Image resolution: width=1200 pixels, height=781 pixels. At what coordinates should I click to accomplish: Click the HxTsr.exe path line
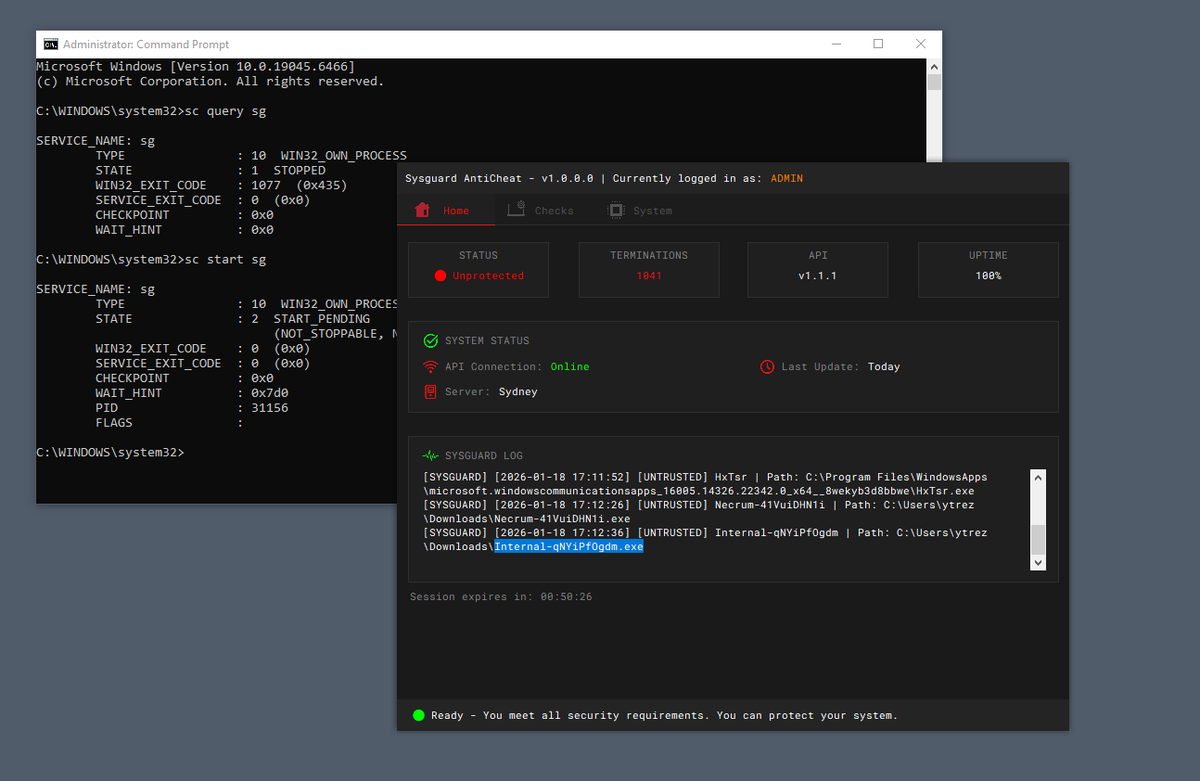tap(699, 491)
